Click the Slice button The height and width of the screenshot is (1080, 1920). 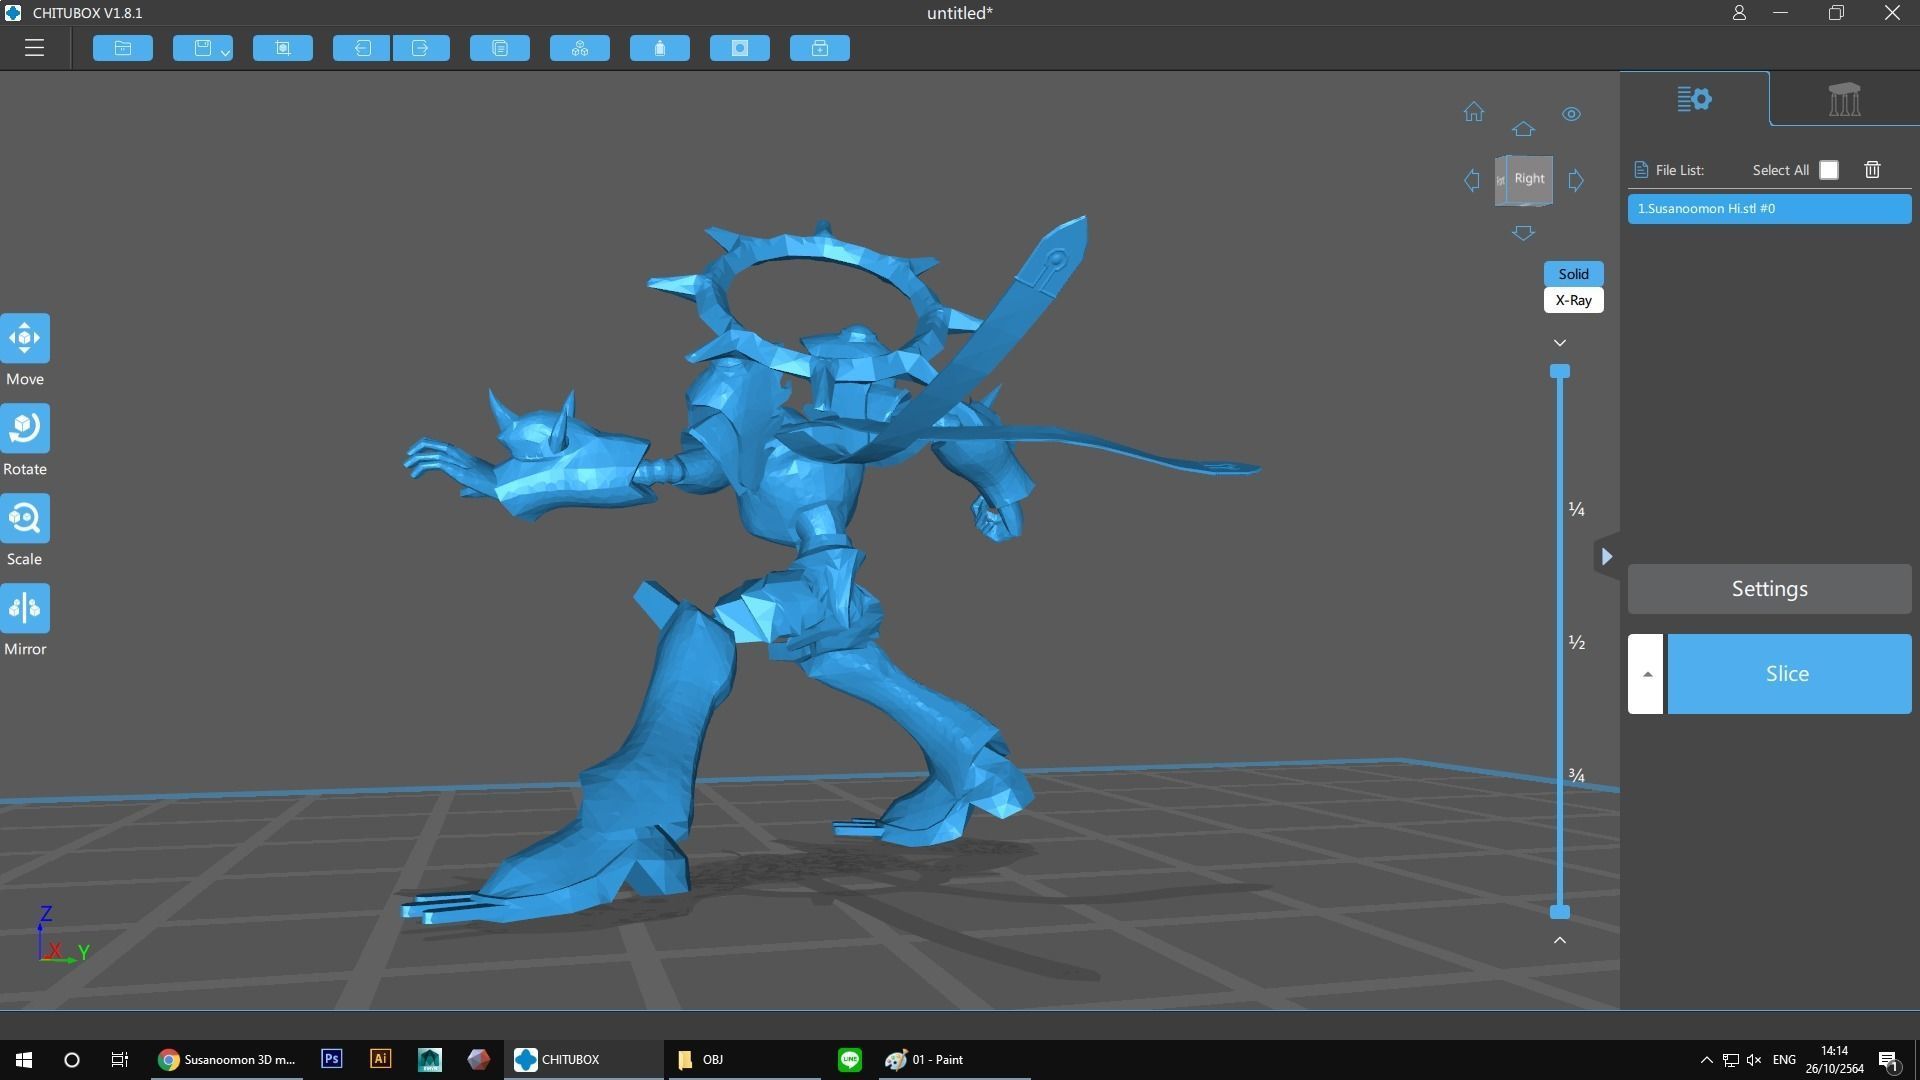pos(1788,674)
